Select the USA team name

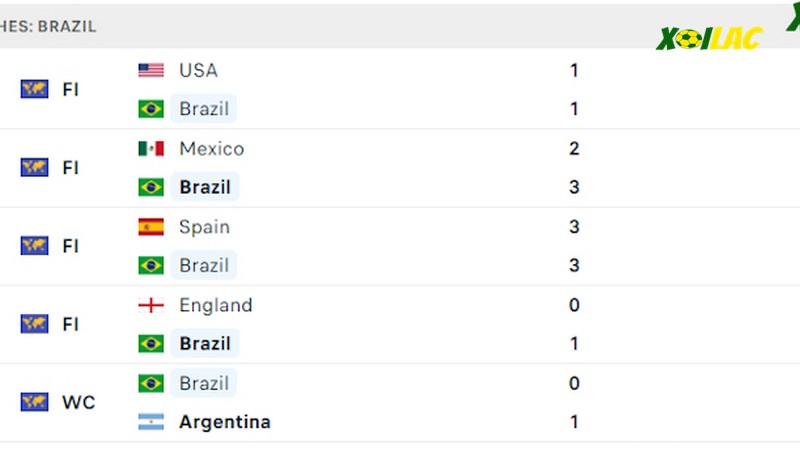(x=198, y=70)
